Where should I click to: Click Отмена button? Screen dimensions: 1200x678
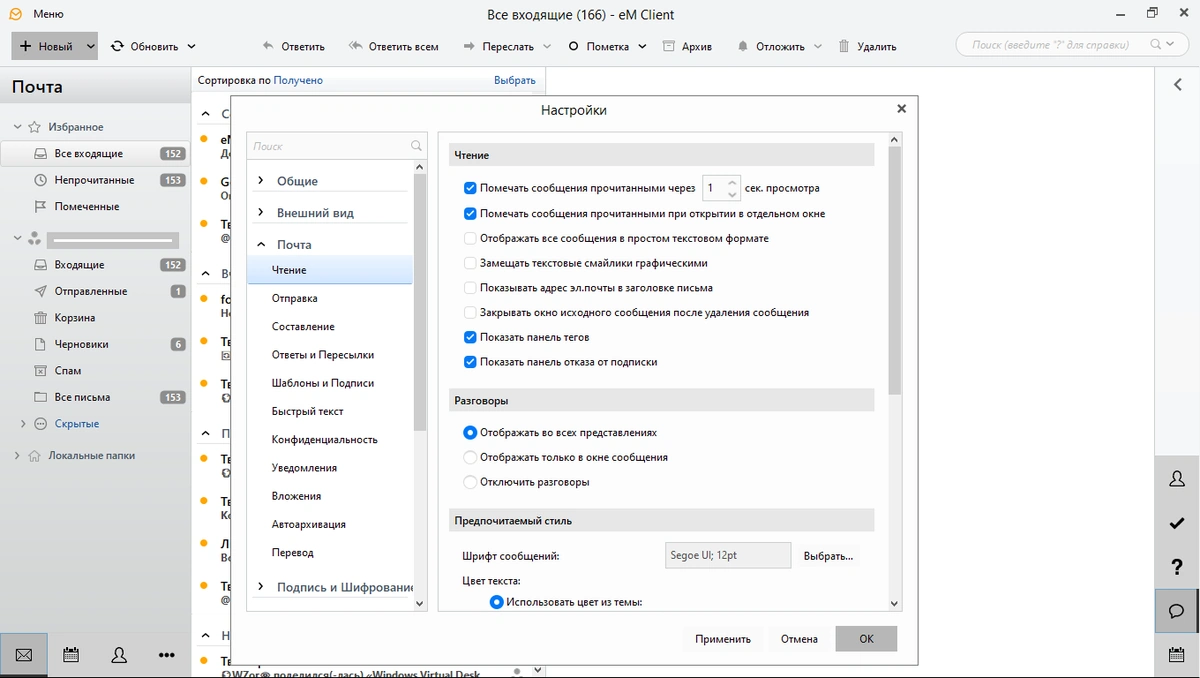tap(799, 639)
